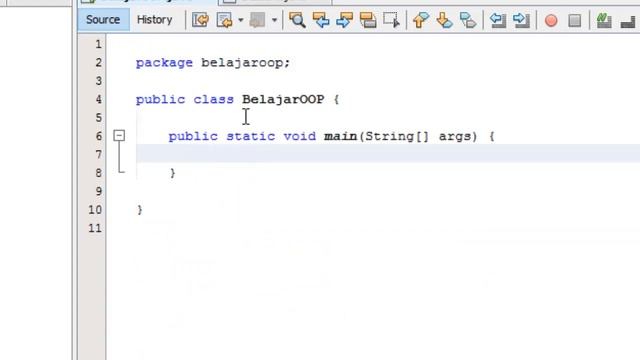Click the 'class' keyword
Screen dimensions: 640x360
213,99
